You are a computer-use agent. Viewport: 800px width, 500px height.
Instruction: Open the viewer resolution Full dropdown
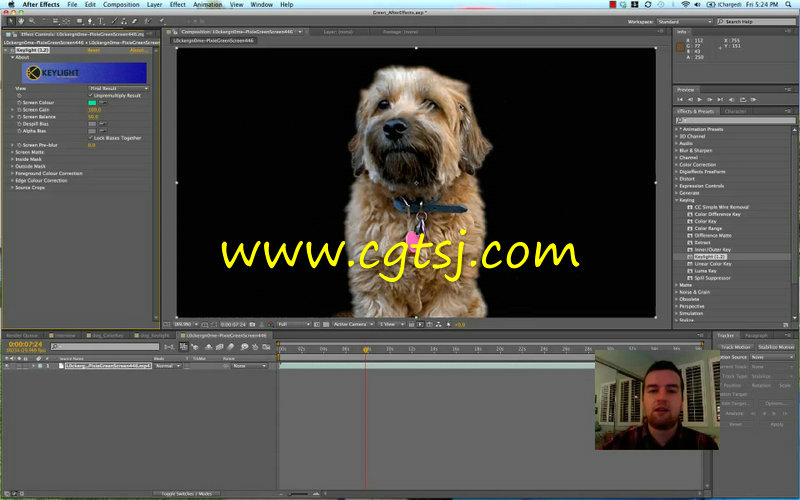[x=294, y=324]
